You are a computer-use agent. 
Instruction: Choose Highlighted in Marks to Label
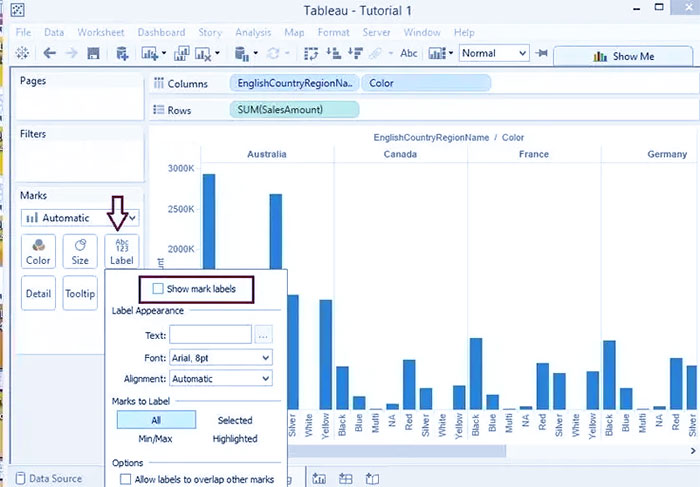pyautogui.click(x=235, y=438)
